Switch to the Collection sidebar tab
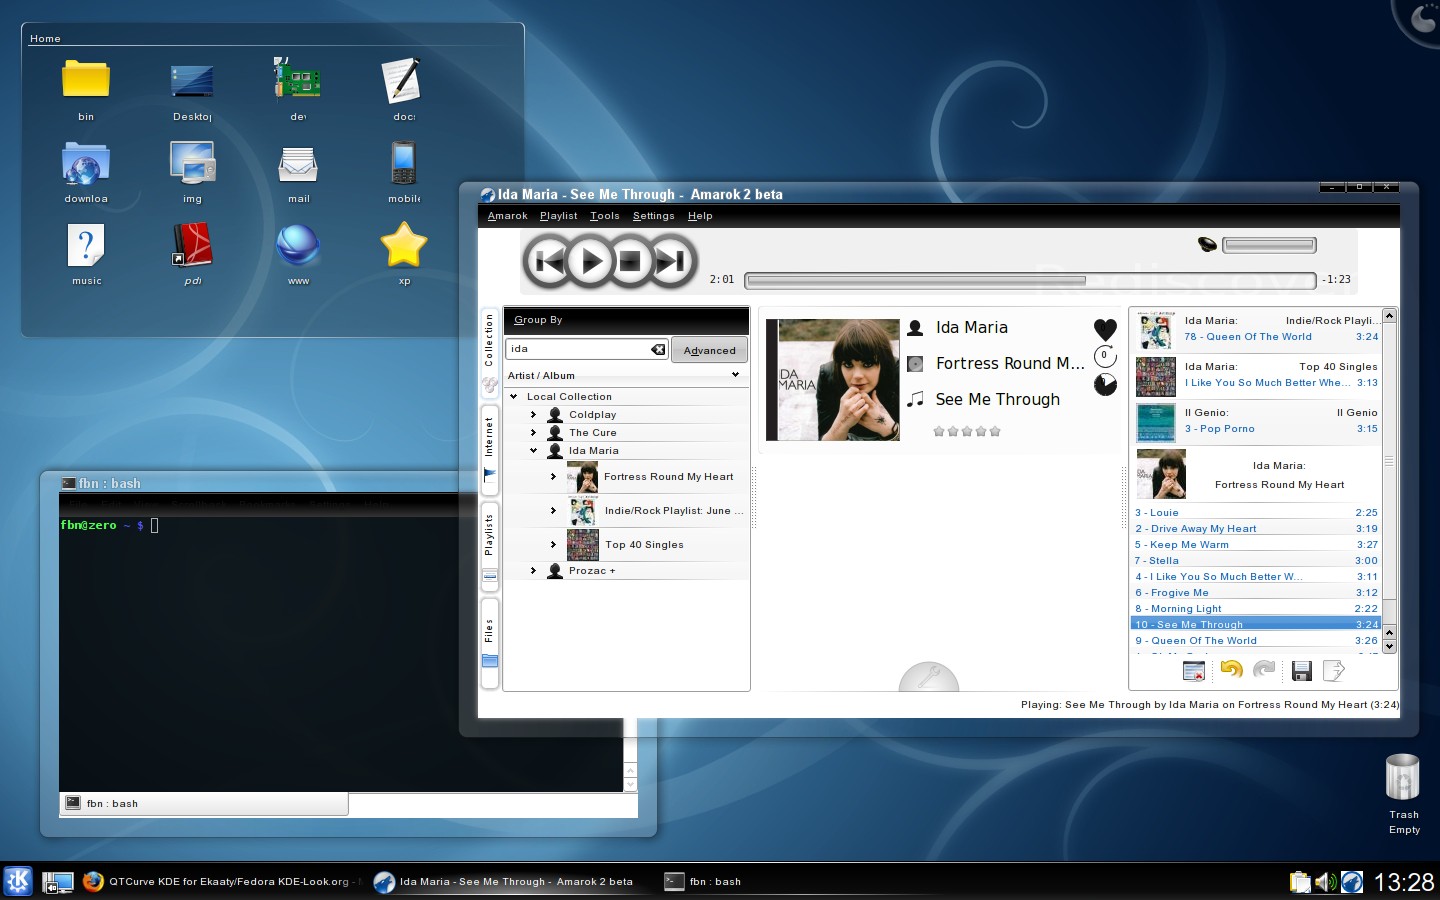The height and width of the screenshot is (900, 1440). coord(489,352)
